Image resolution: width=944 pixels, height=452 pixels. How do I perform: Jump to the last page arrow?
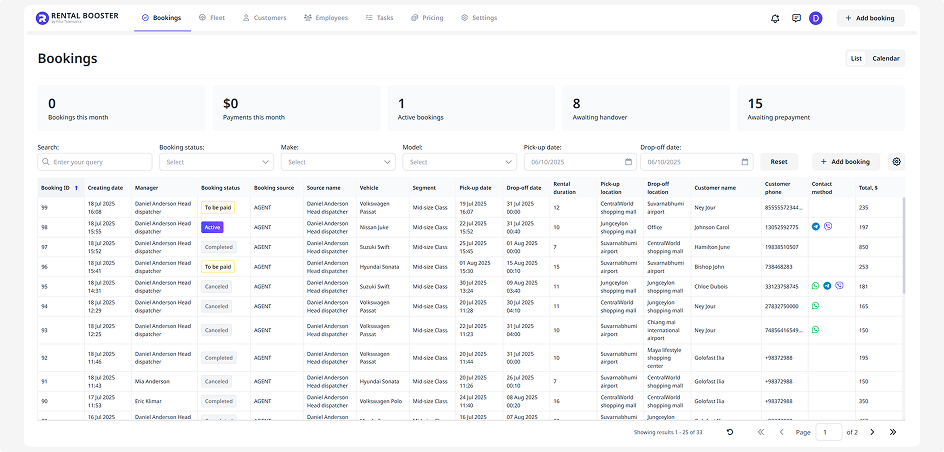point(893,432)
